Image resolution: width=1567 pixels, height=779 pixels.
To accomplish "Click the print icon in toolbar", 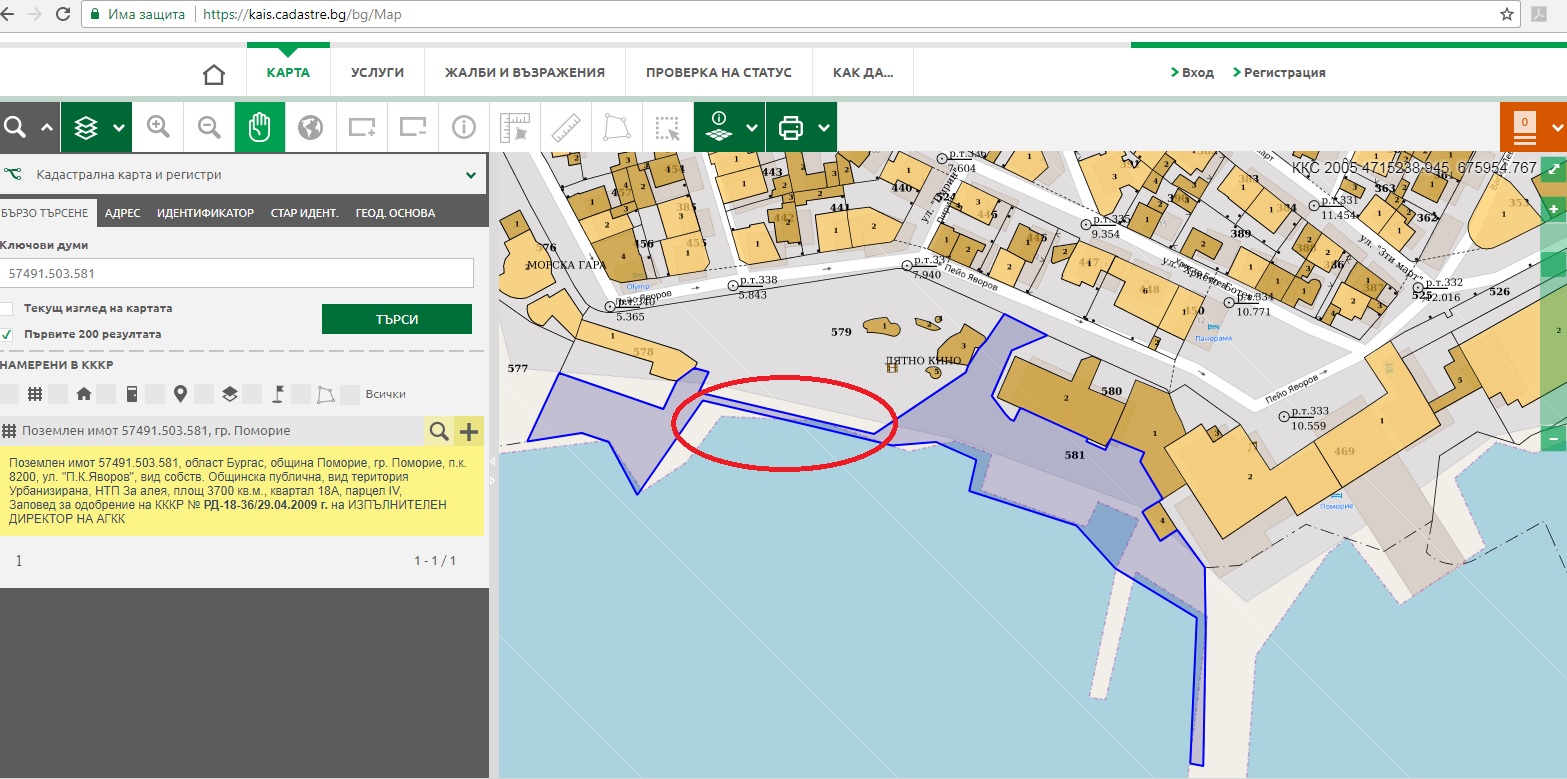I will [791, 127].
